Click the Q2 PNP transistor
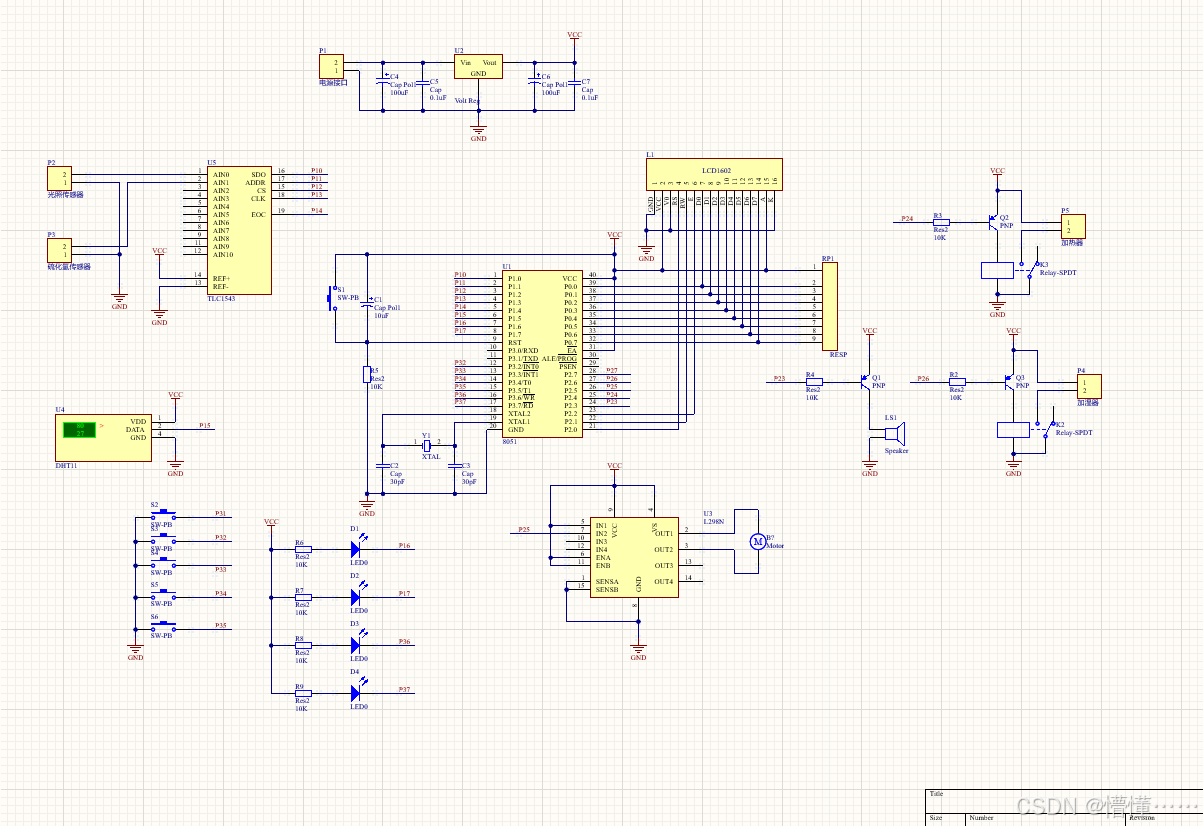 click(994, 223)
